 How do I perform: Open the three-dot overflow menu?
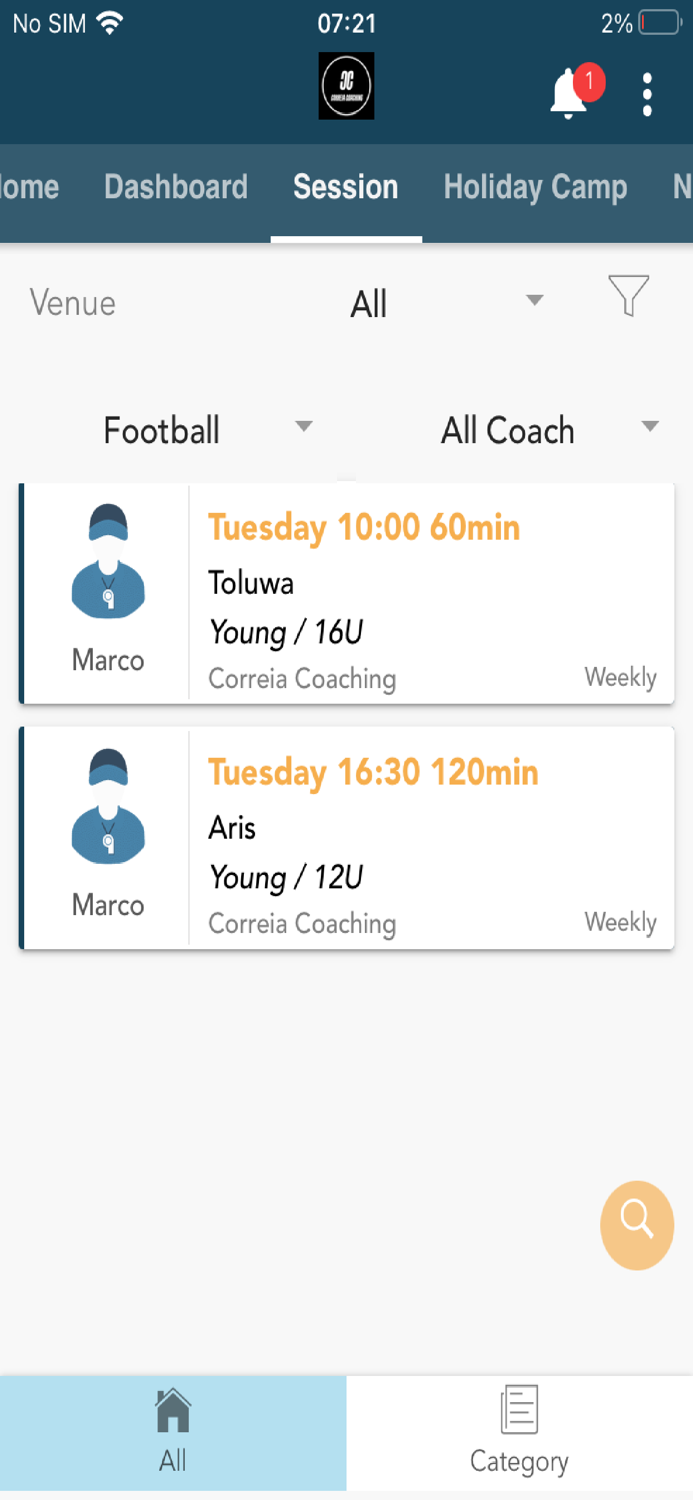648,92
